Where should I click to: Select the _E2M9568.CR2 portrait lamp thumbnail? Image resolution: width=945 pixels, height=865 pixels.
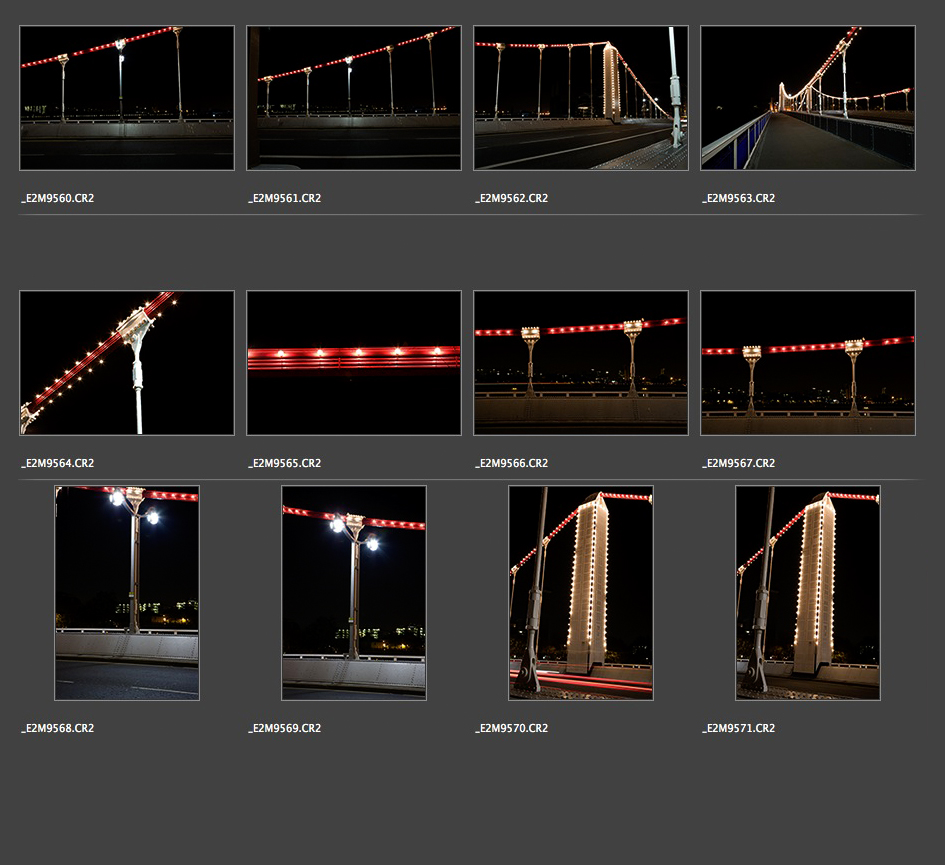coord(127,593)
